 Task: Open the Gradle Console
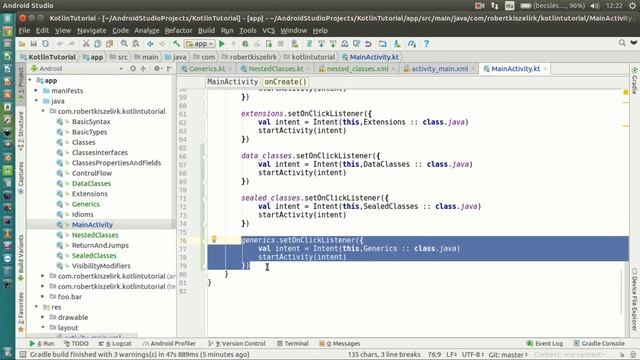click(x=599, y=344)
